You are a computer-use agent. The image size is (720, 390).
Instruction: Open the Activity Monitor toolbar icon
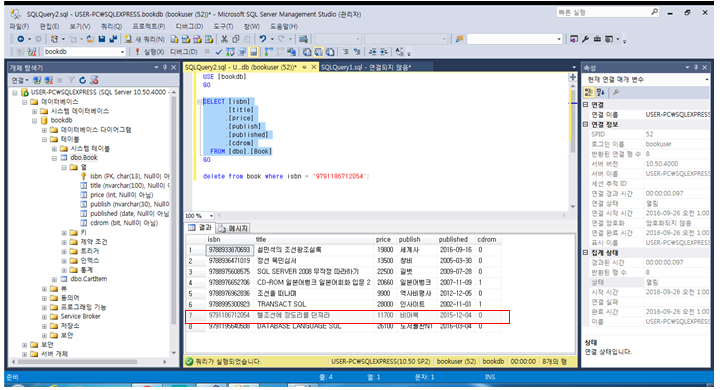tap(303, 39)
